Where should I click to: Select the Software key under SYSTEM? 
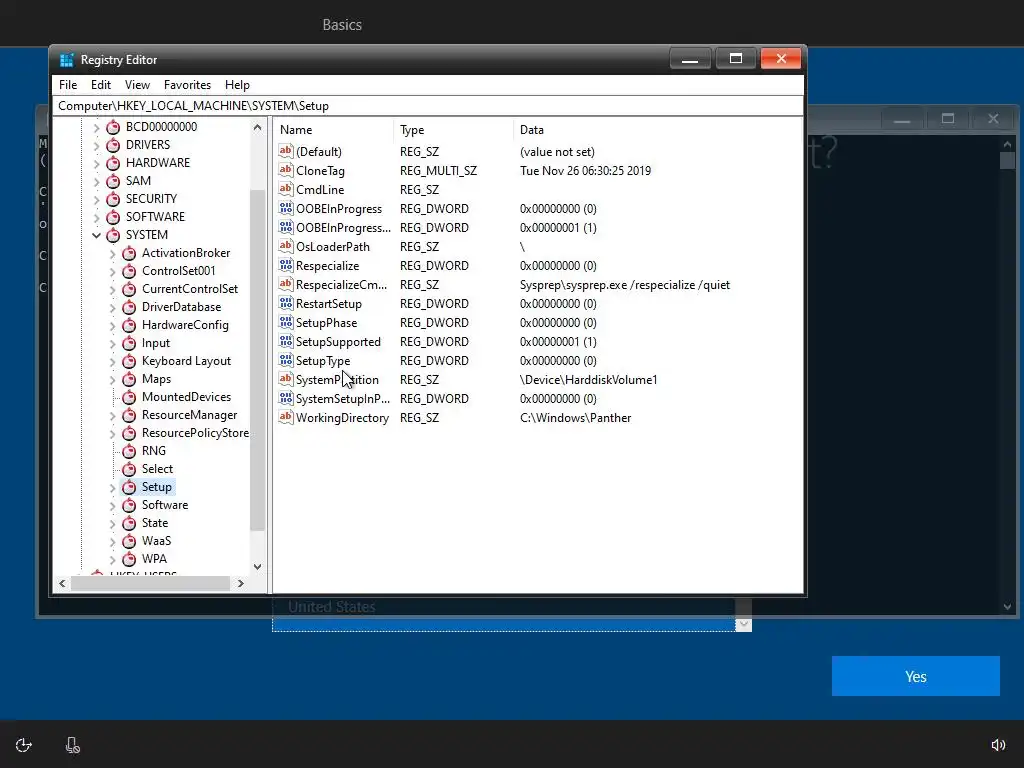click(x=165, y=505)
